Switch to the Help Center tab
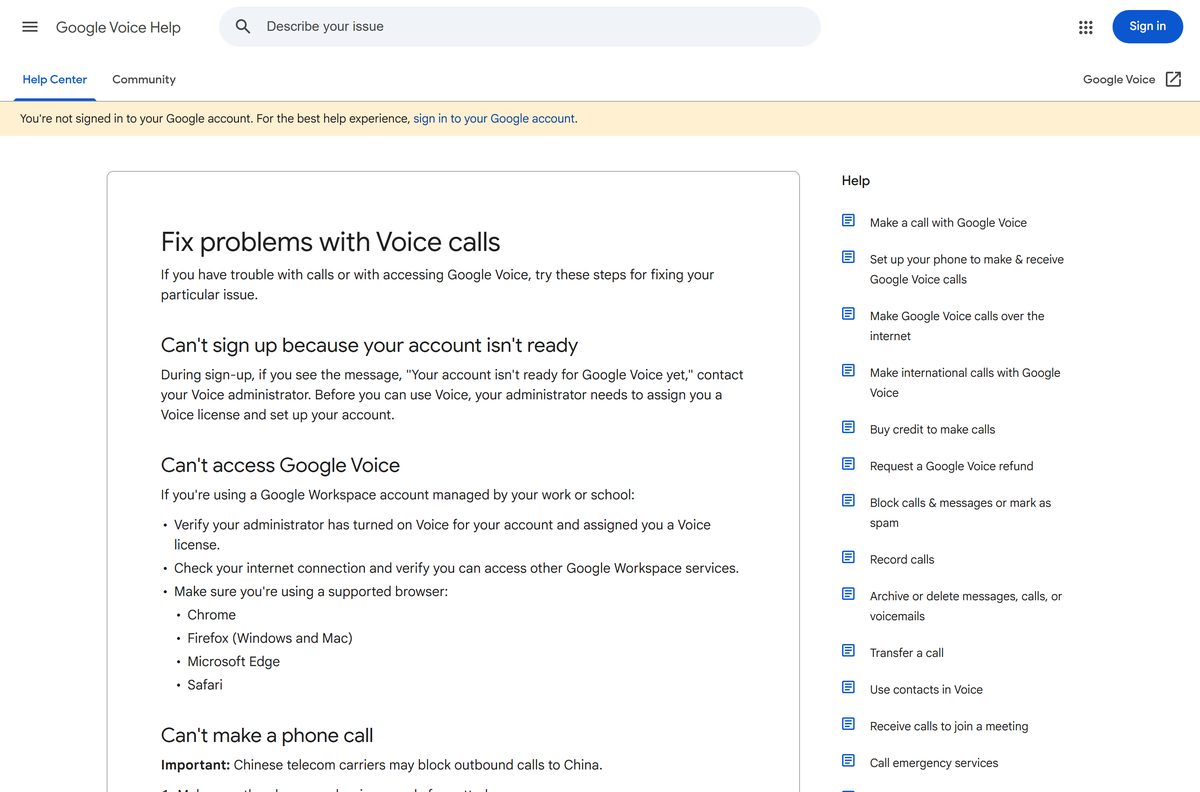The height and width of the screenshot is (792, 1200). pyautogui.click(x=55, y=79)
